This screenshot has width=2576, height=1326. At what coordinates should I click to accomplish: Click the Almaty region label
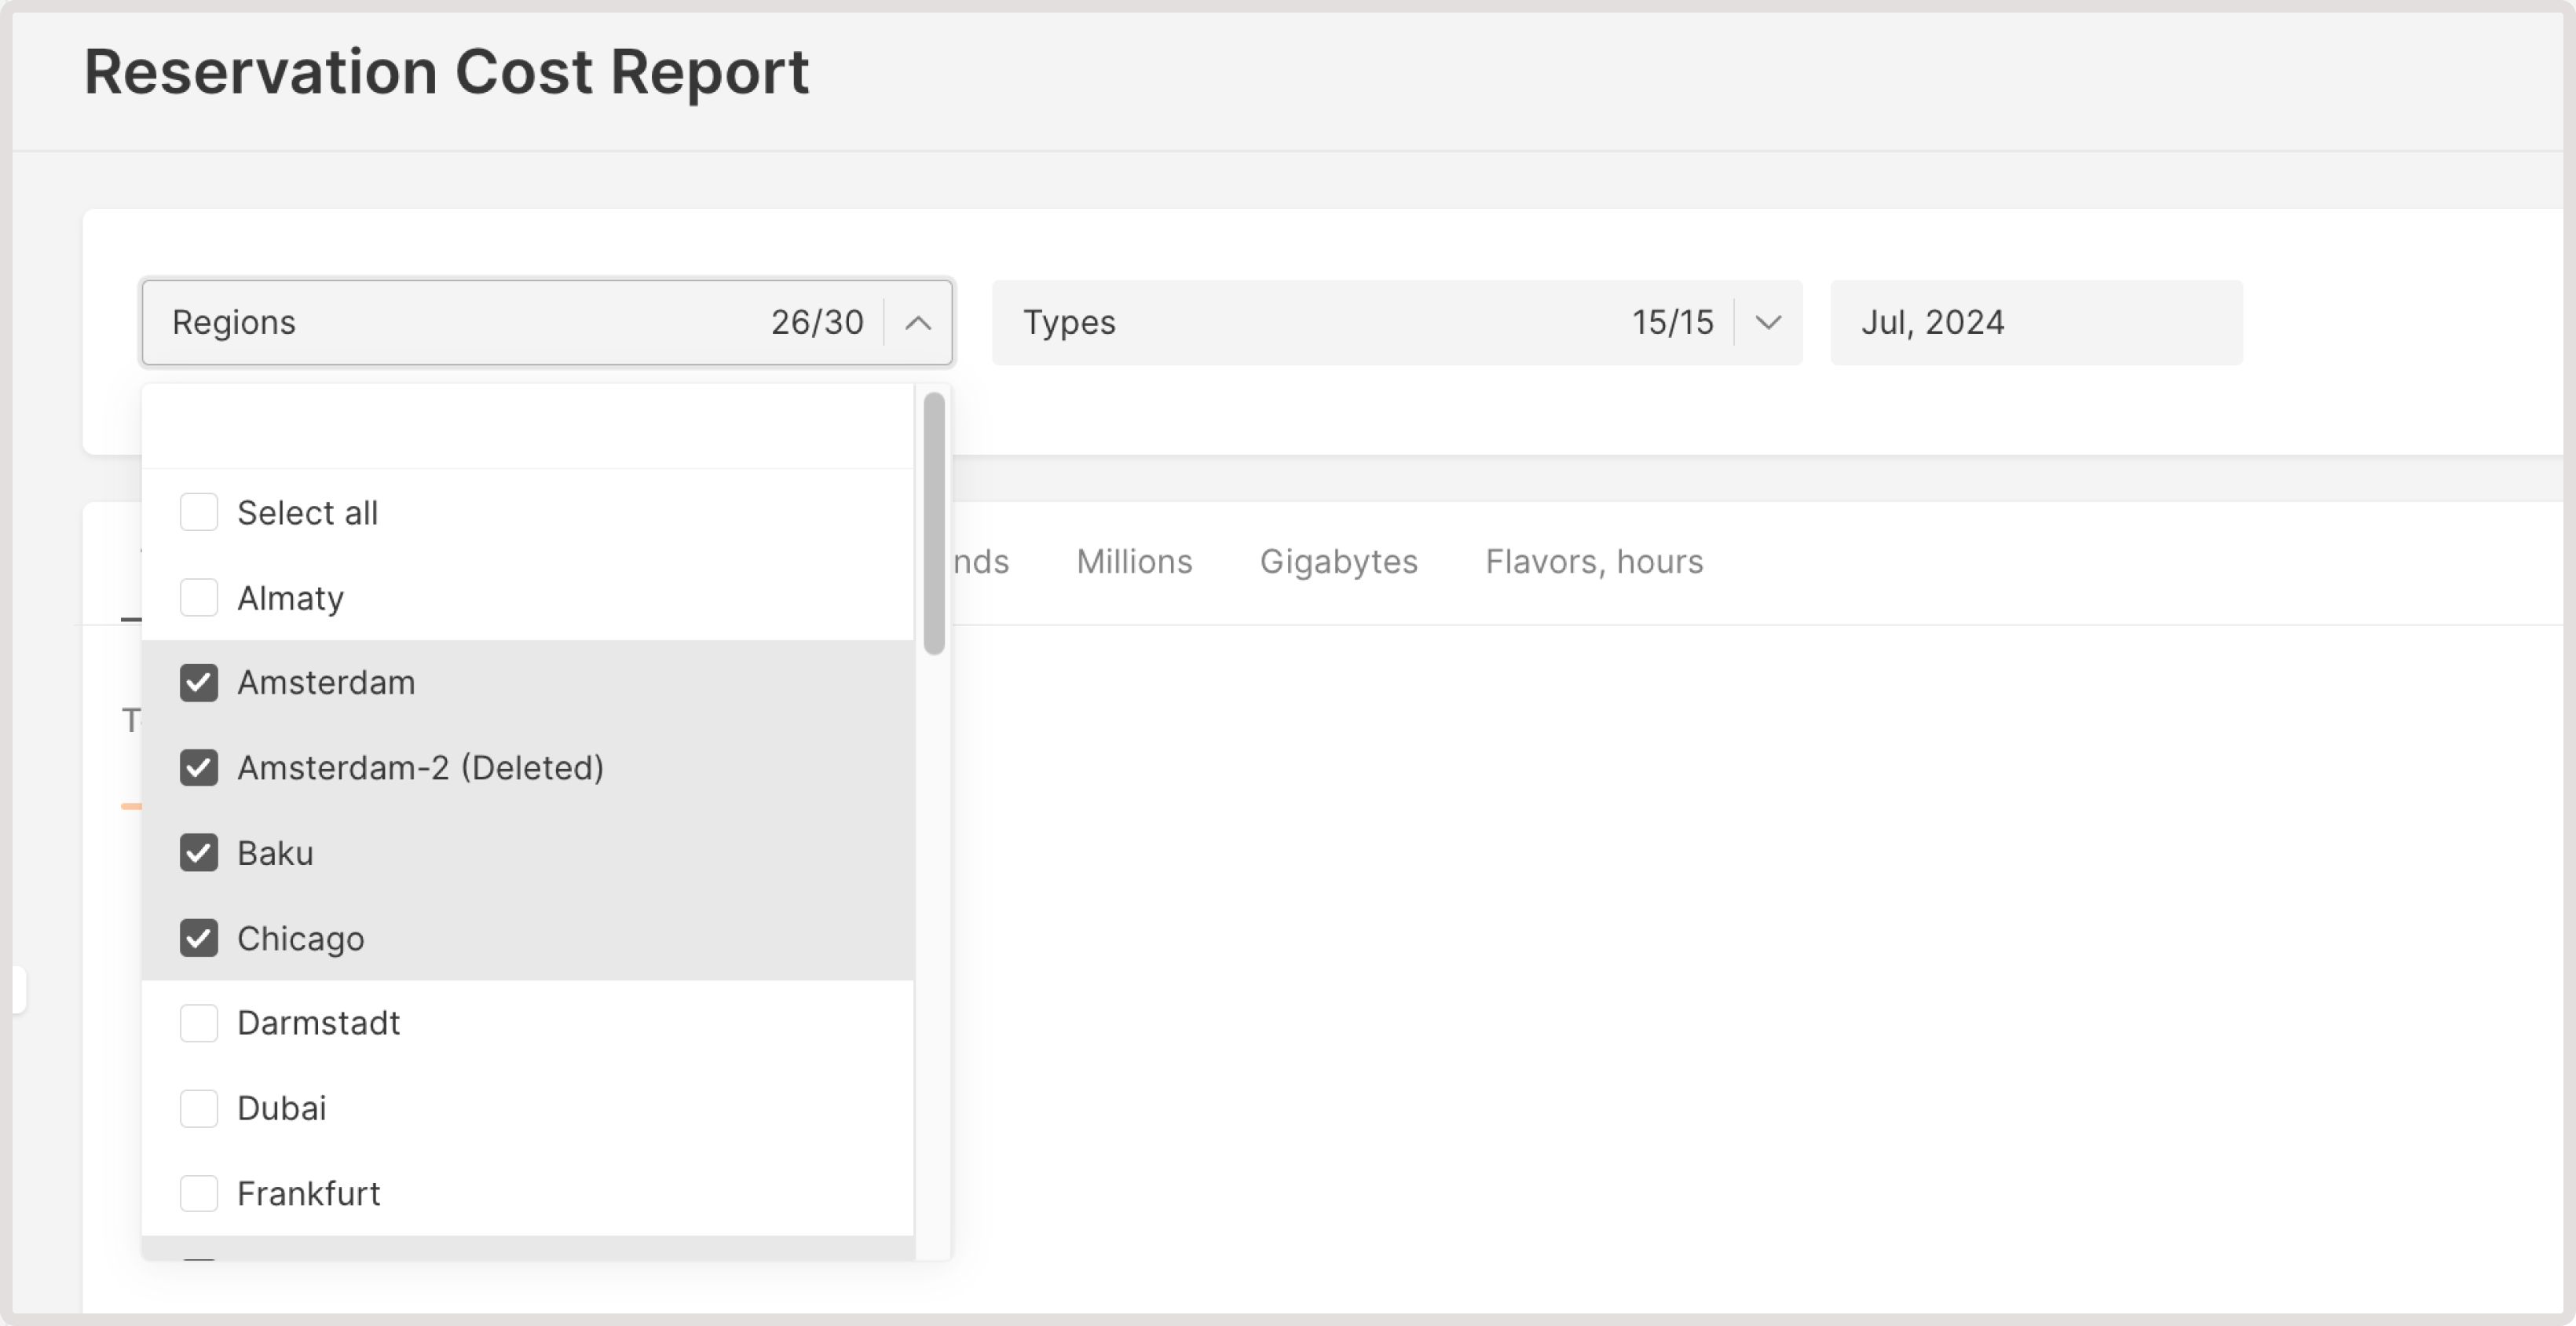(290, 597)
